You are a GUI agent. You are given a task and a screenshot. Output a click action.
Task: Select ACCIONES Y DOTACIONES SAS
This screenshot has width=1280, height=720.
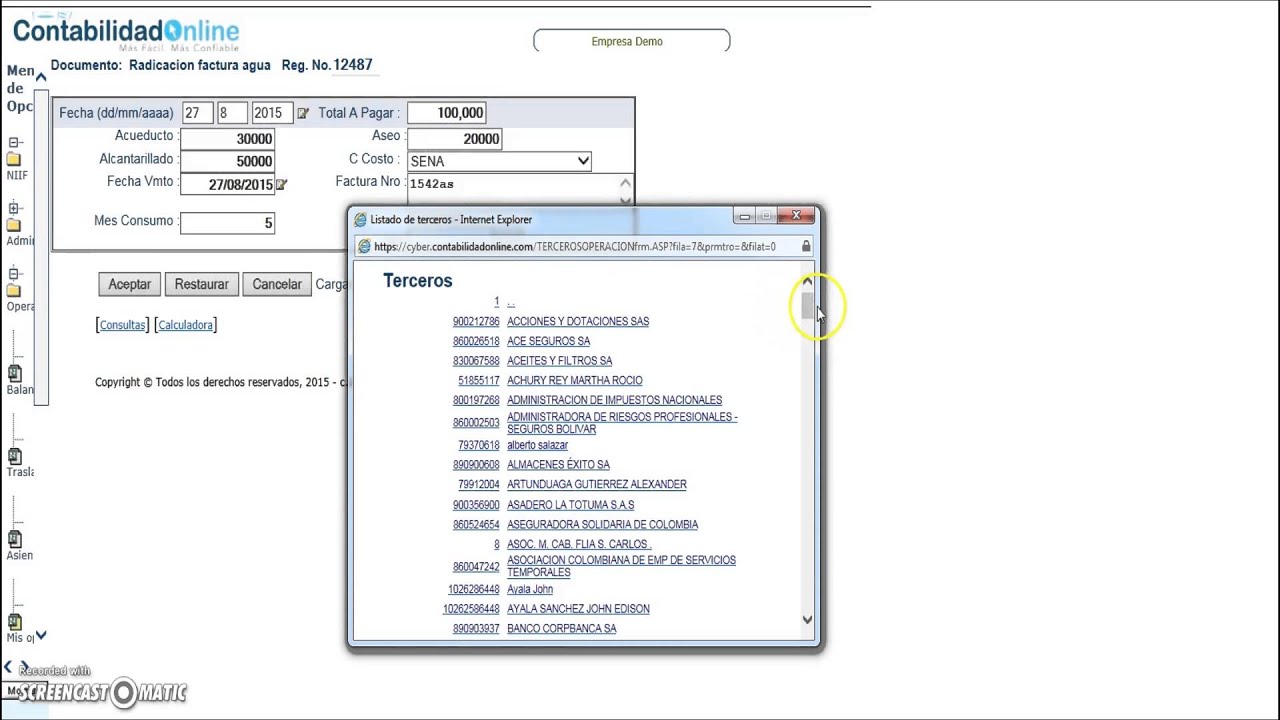point(578,322)
